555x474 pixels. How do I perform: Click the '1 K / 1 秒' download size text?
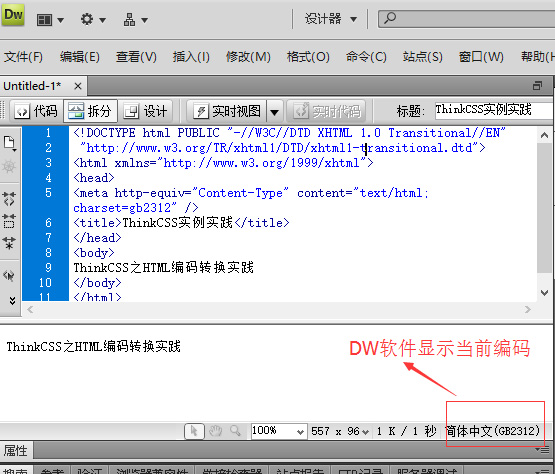[x=406, y=431]
